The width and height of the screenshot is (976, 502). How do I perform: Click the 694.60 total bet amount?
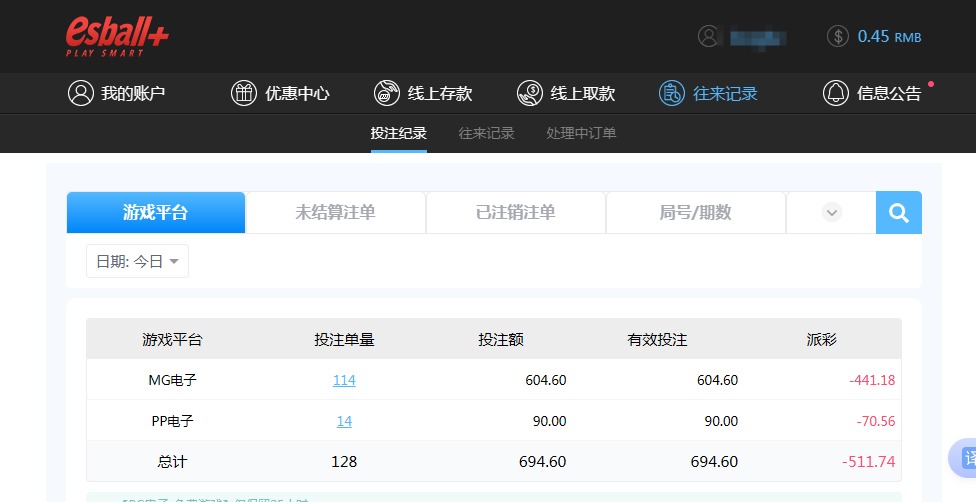point(543,462)
